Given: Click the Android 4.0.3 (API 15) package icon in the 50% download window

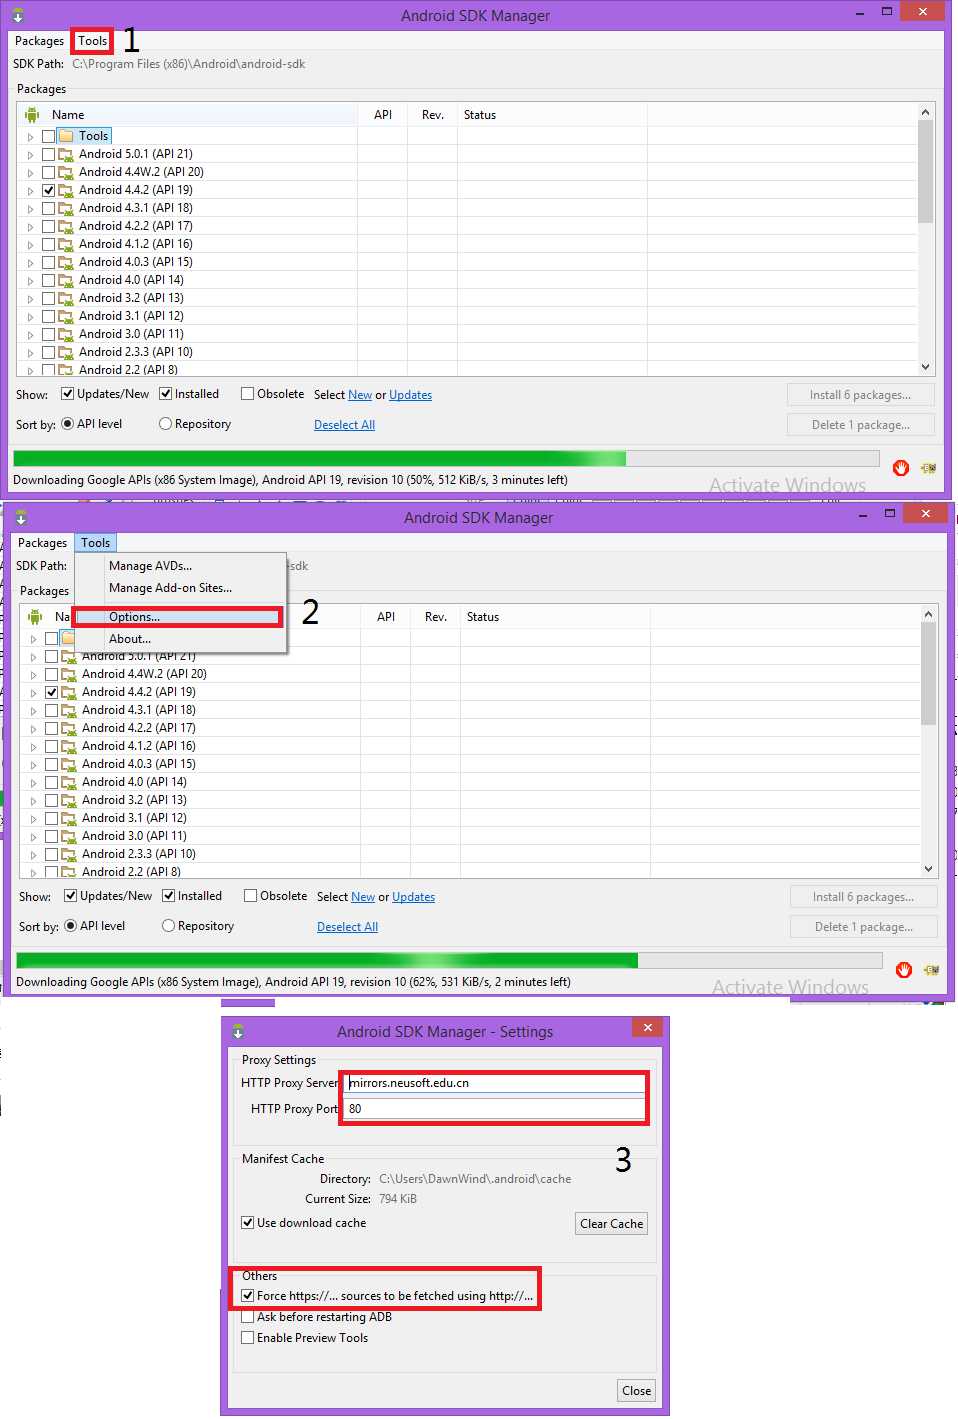Looking at the screenshot, I should tap(67, 262).
